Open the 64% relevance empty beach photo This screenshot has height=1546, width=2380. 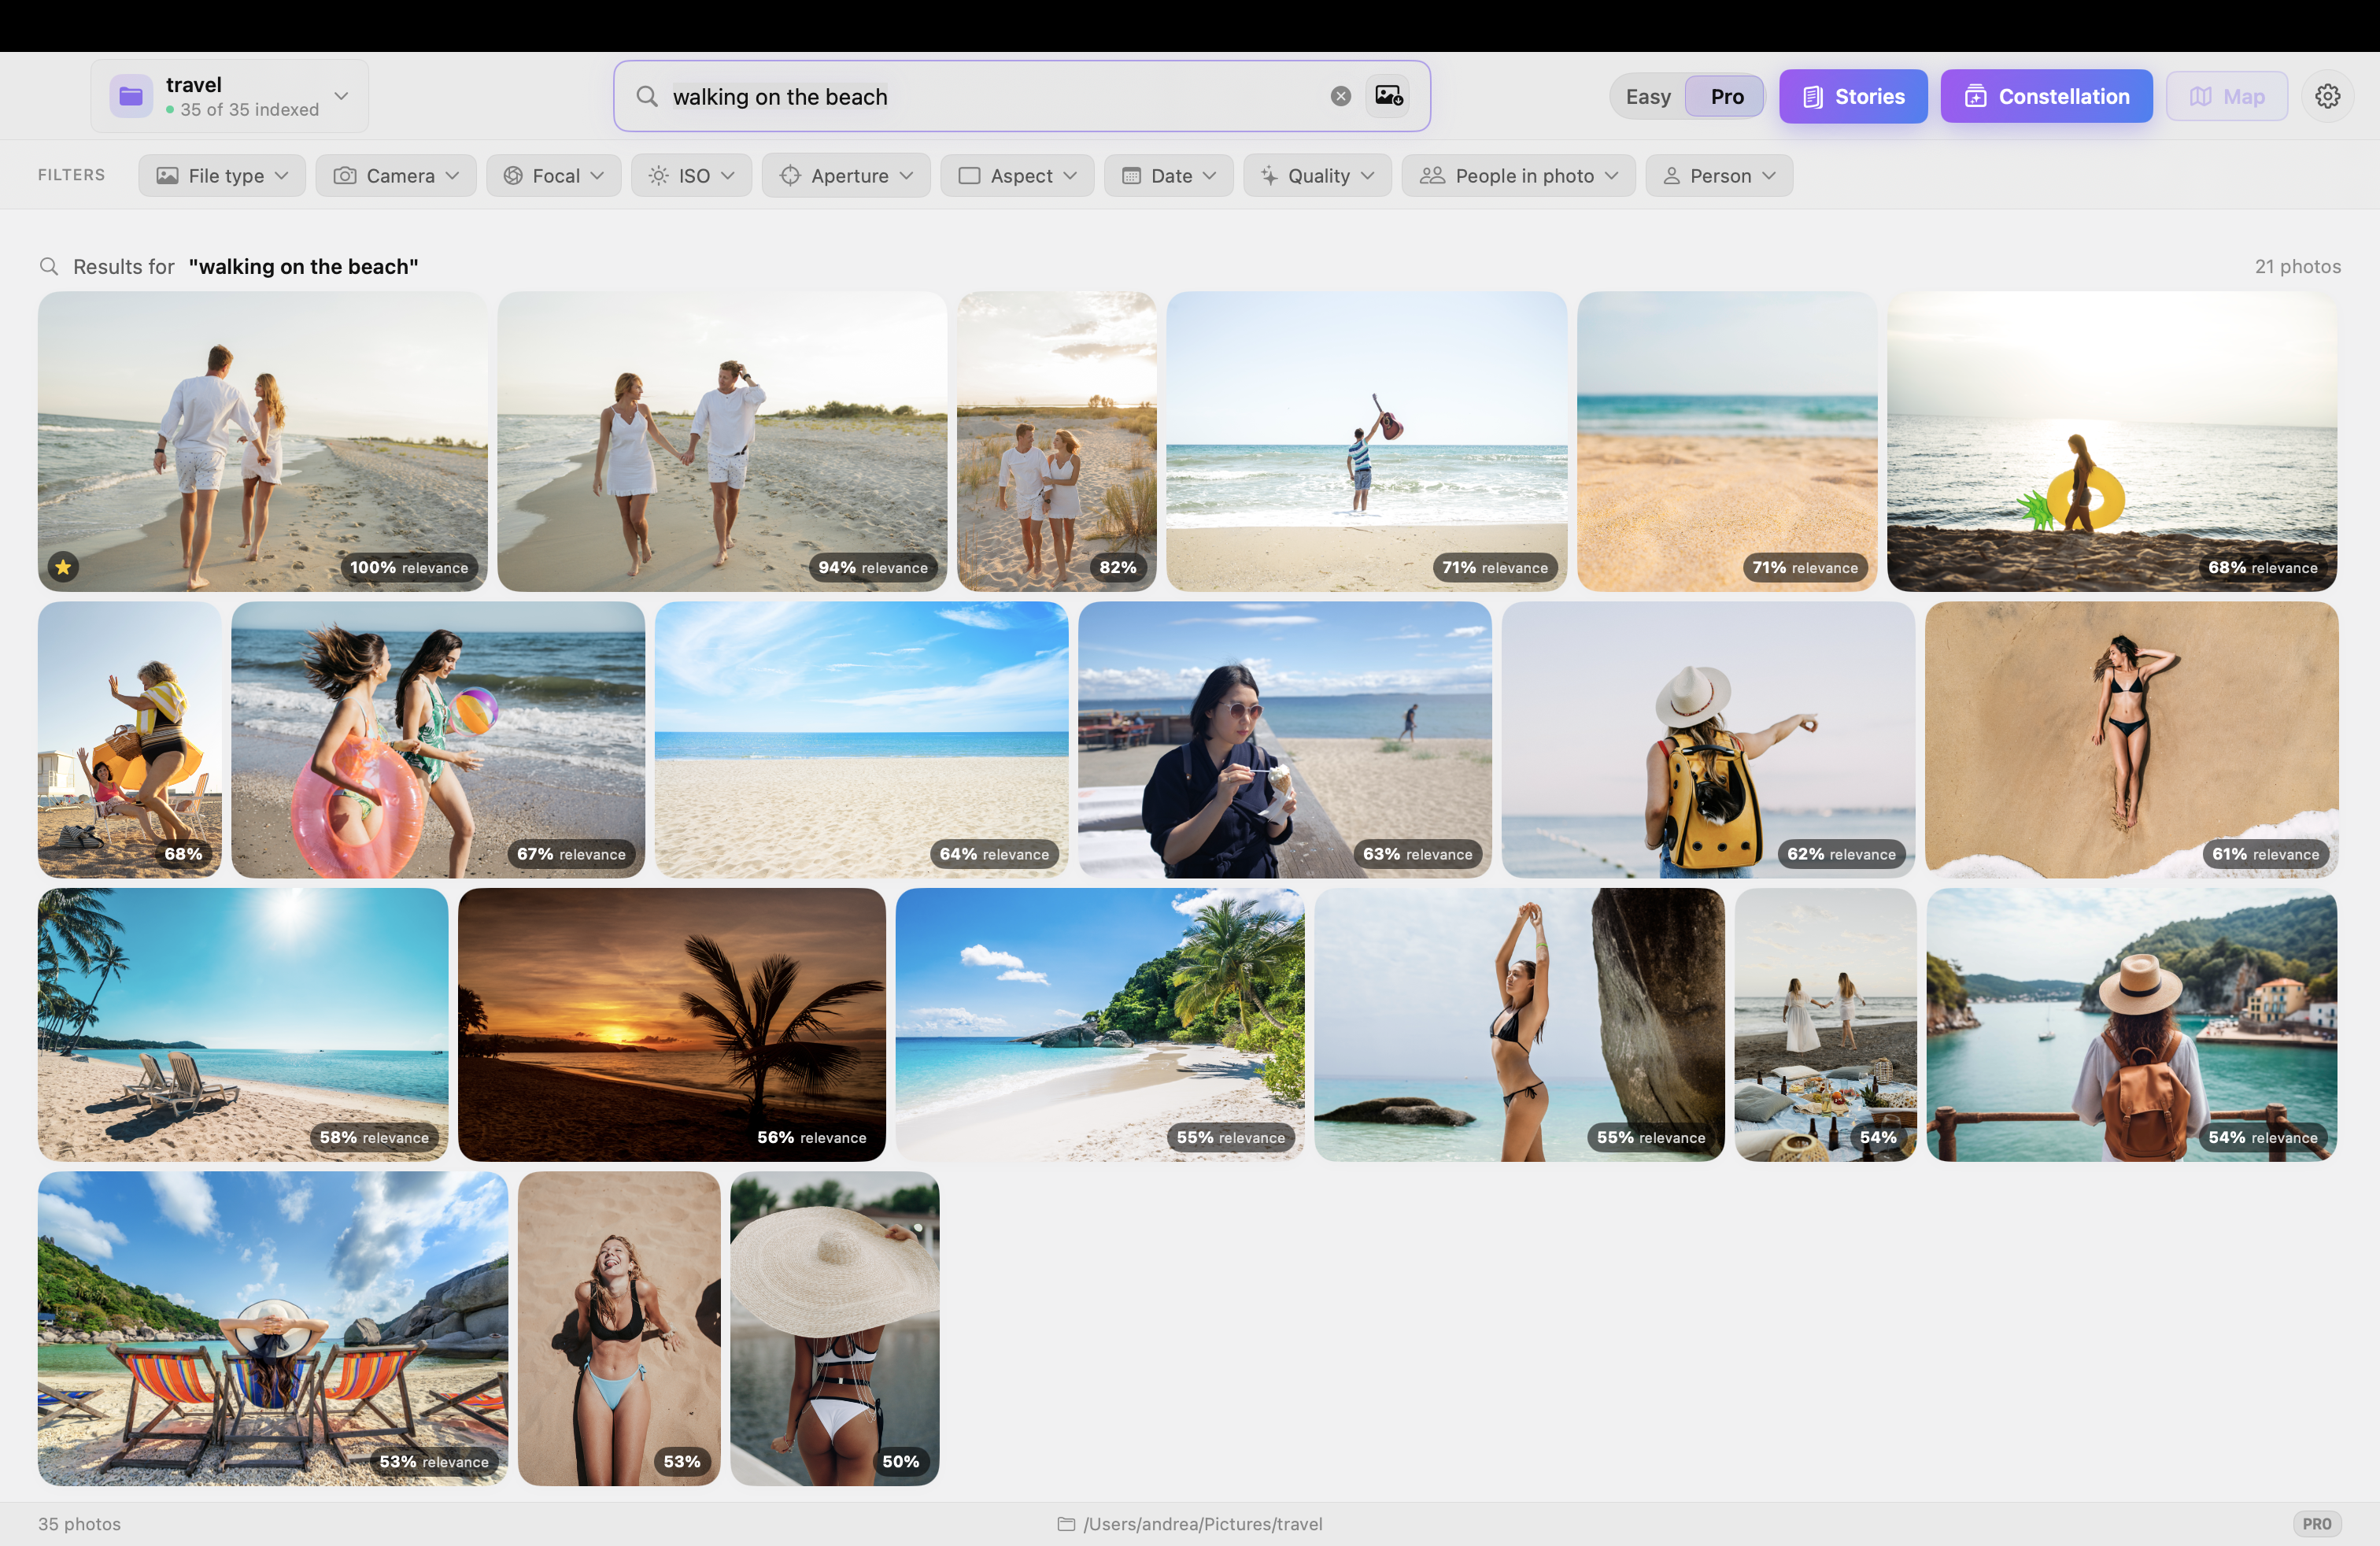point(861,739)
